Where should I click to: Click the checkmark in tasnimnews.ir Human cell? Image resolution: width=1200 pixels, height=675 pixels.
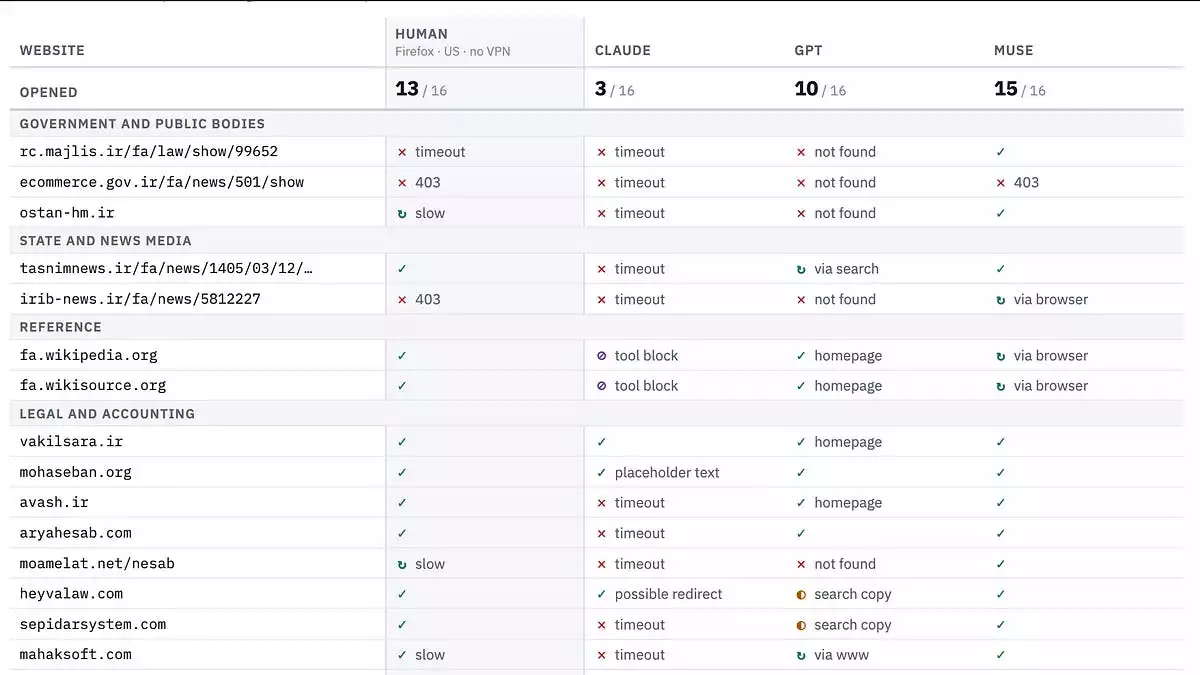click(x=402, y=269)
